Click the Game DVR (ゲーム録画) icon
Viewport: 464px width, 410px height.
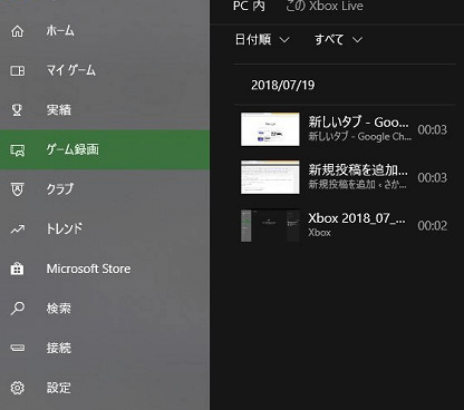pos(17,150)
